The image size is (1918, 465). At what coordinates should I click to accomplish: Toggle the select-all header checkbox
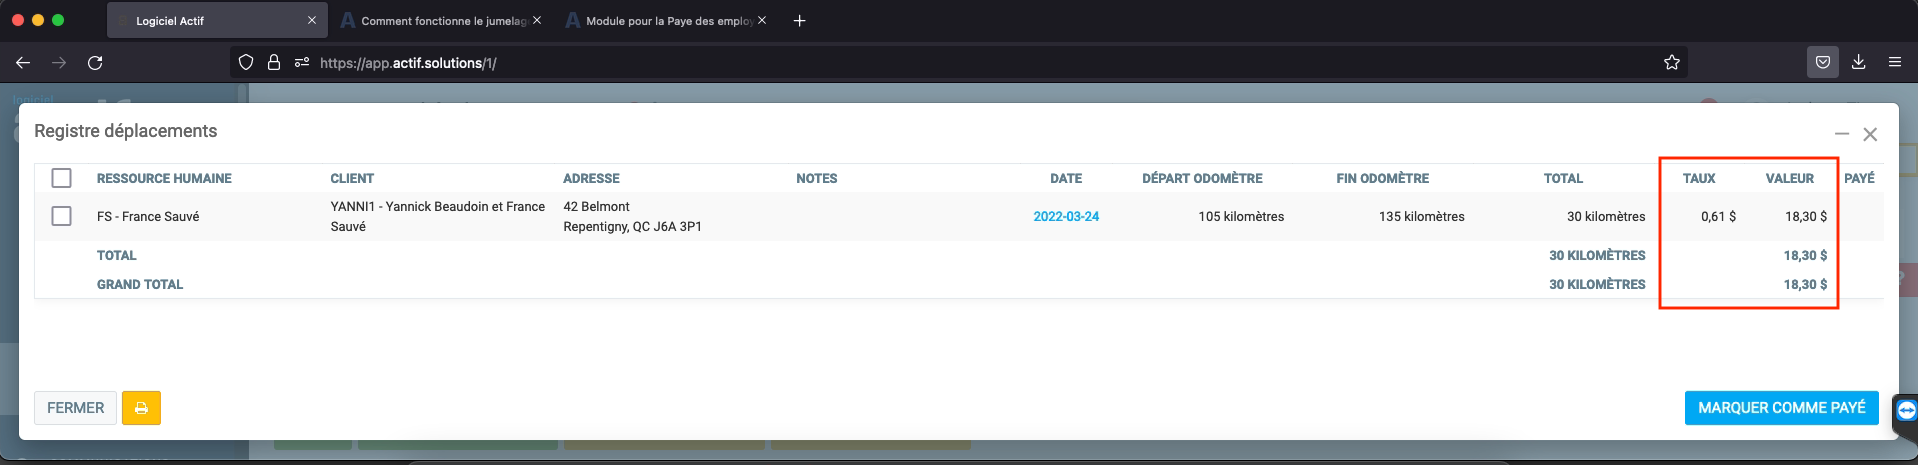tap(62, 178)
